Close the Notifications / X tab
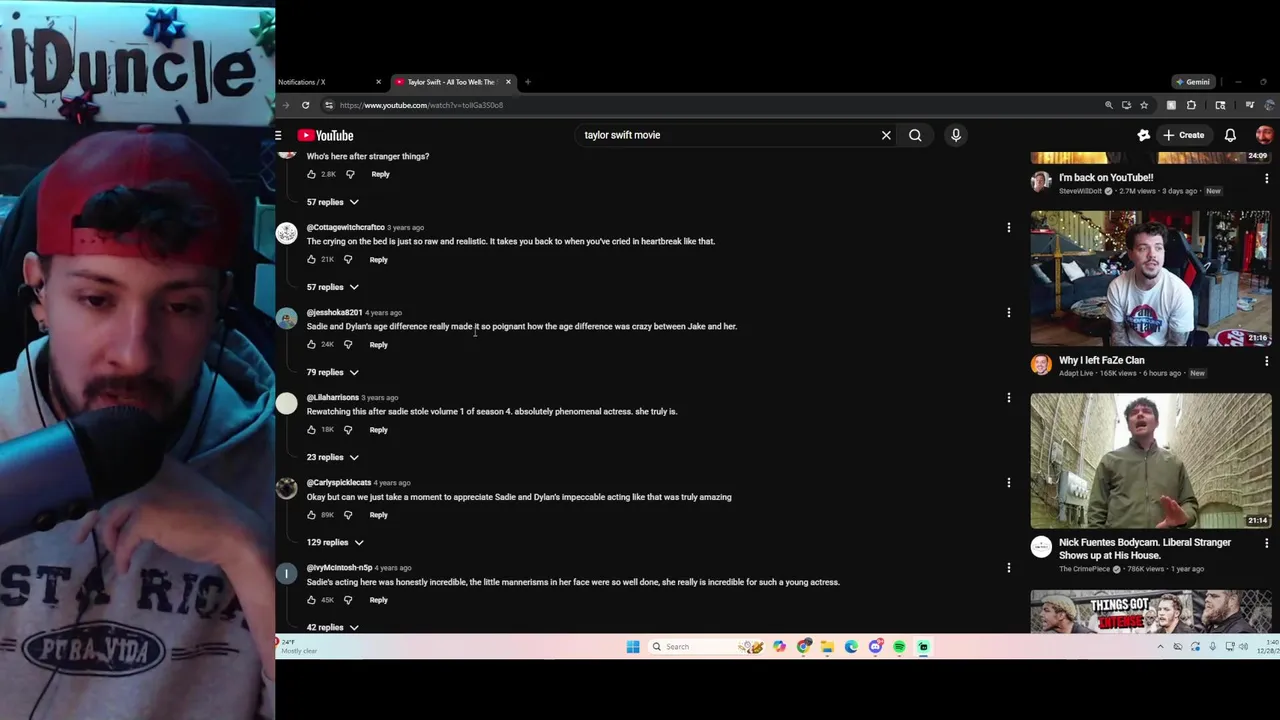Image resolution: width=1280 pixels, height=720 pixels. coord(378,82)
